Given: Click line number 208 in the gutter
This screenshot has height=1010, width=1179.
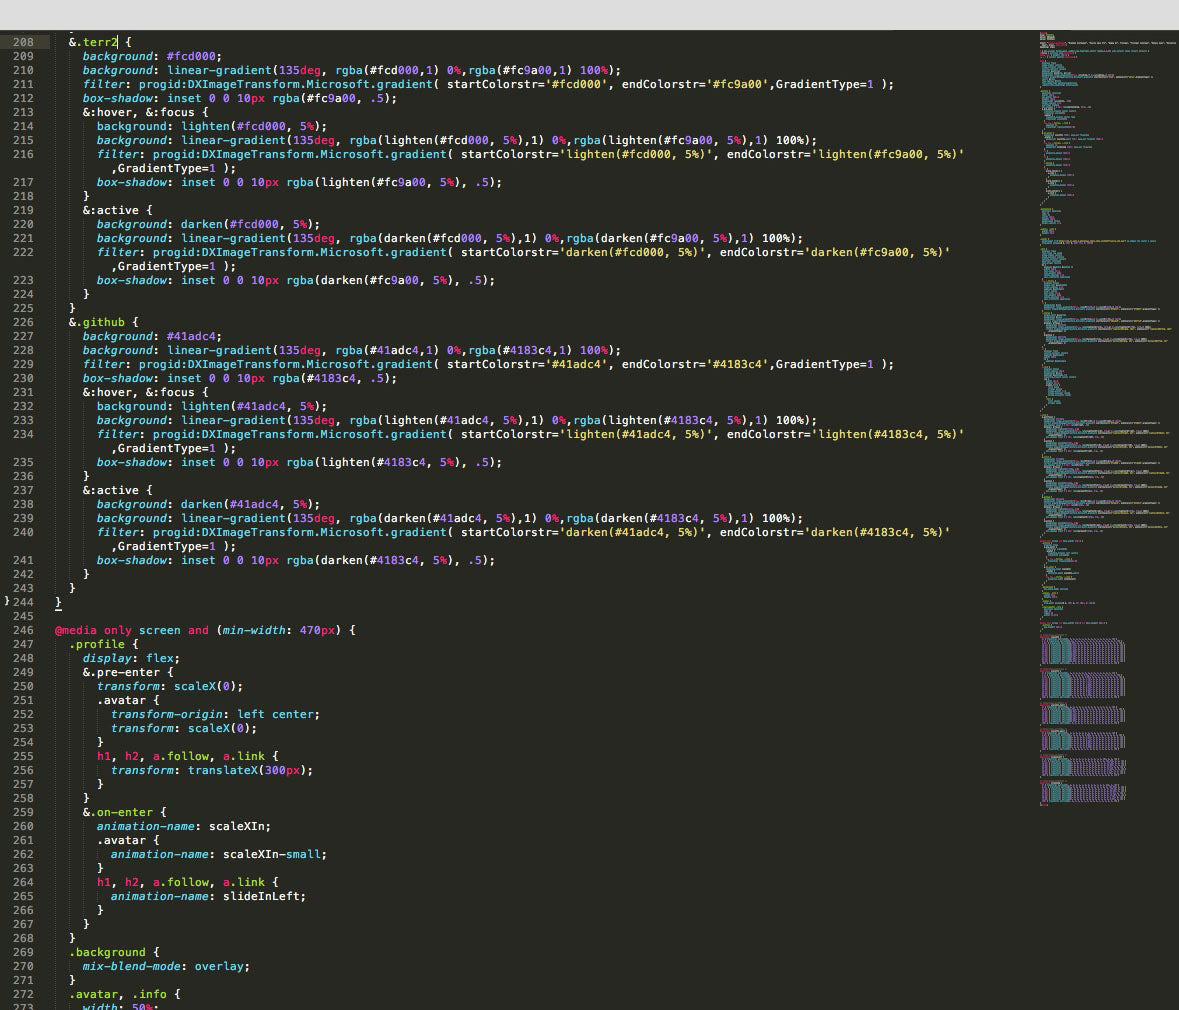Looking at the screenshot, I should pos(23,42).
